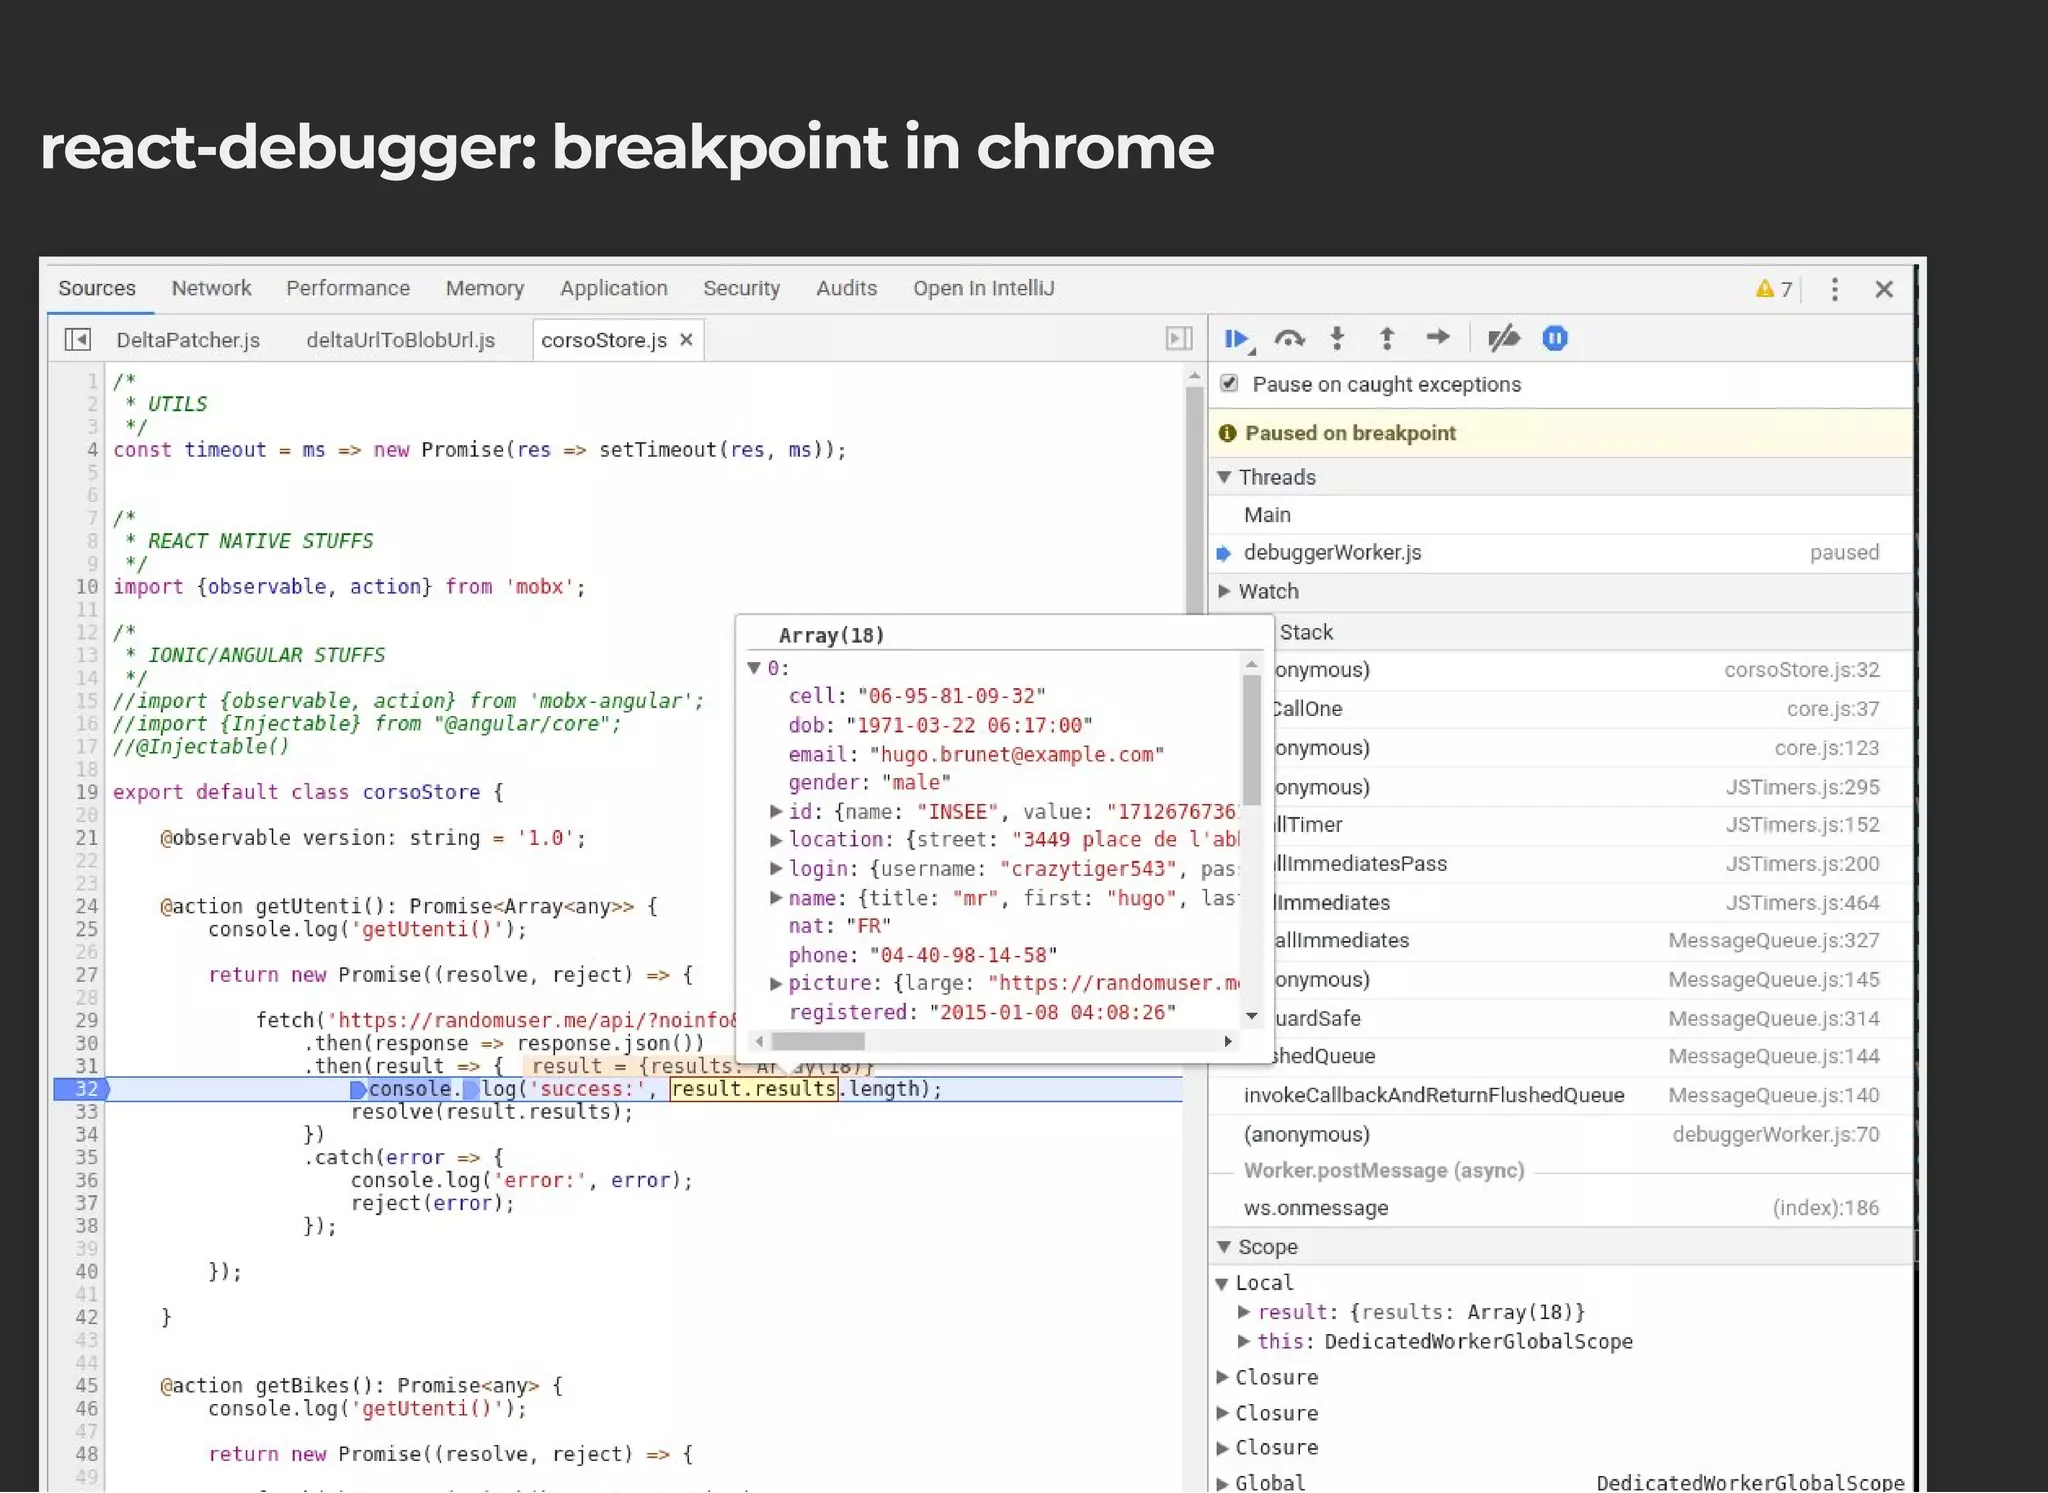Click the email value hugo.brunet@example.com
Screen dimensions: 2048x1493
click(1017, 754)
